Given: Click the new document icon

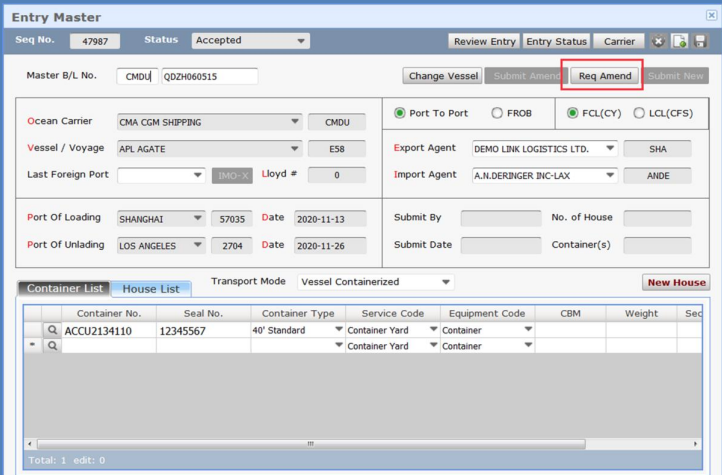Looking at the screenshot, I should (x=679, y=41).
